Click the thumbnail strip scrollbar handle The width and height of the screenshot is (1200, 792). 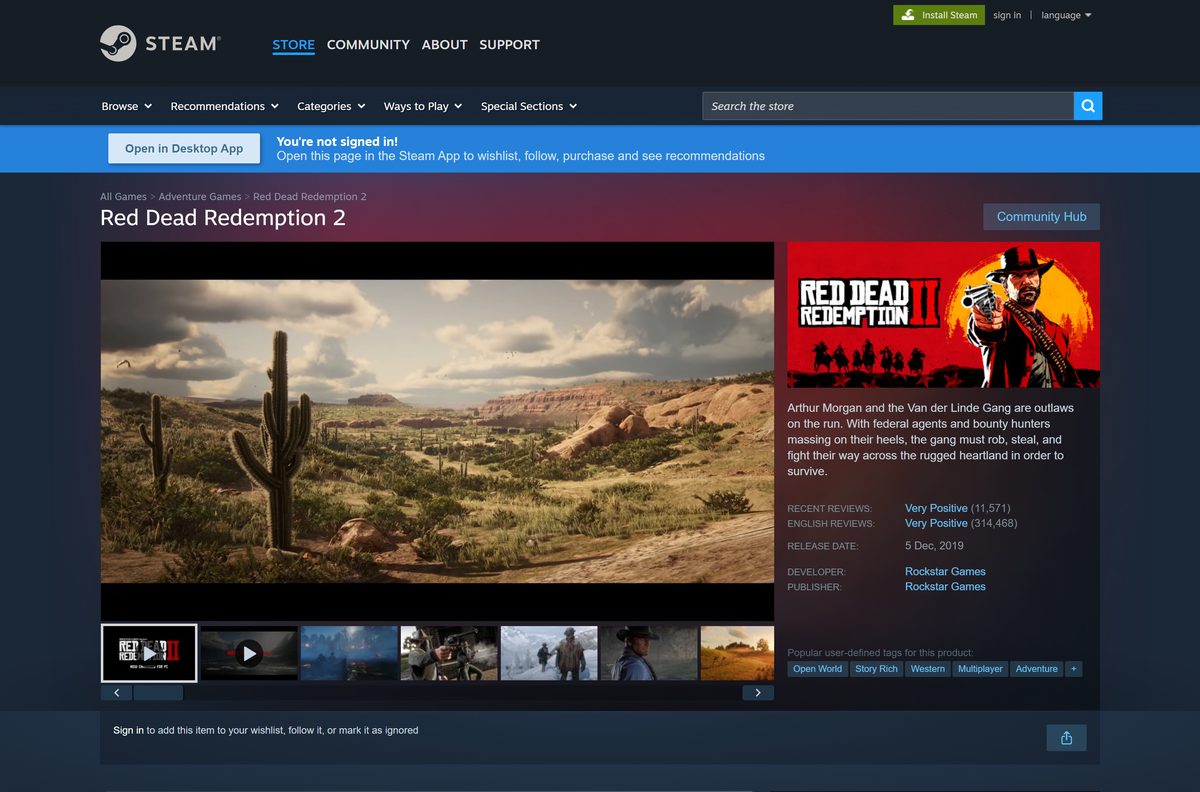[x=158, y=692]
